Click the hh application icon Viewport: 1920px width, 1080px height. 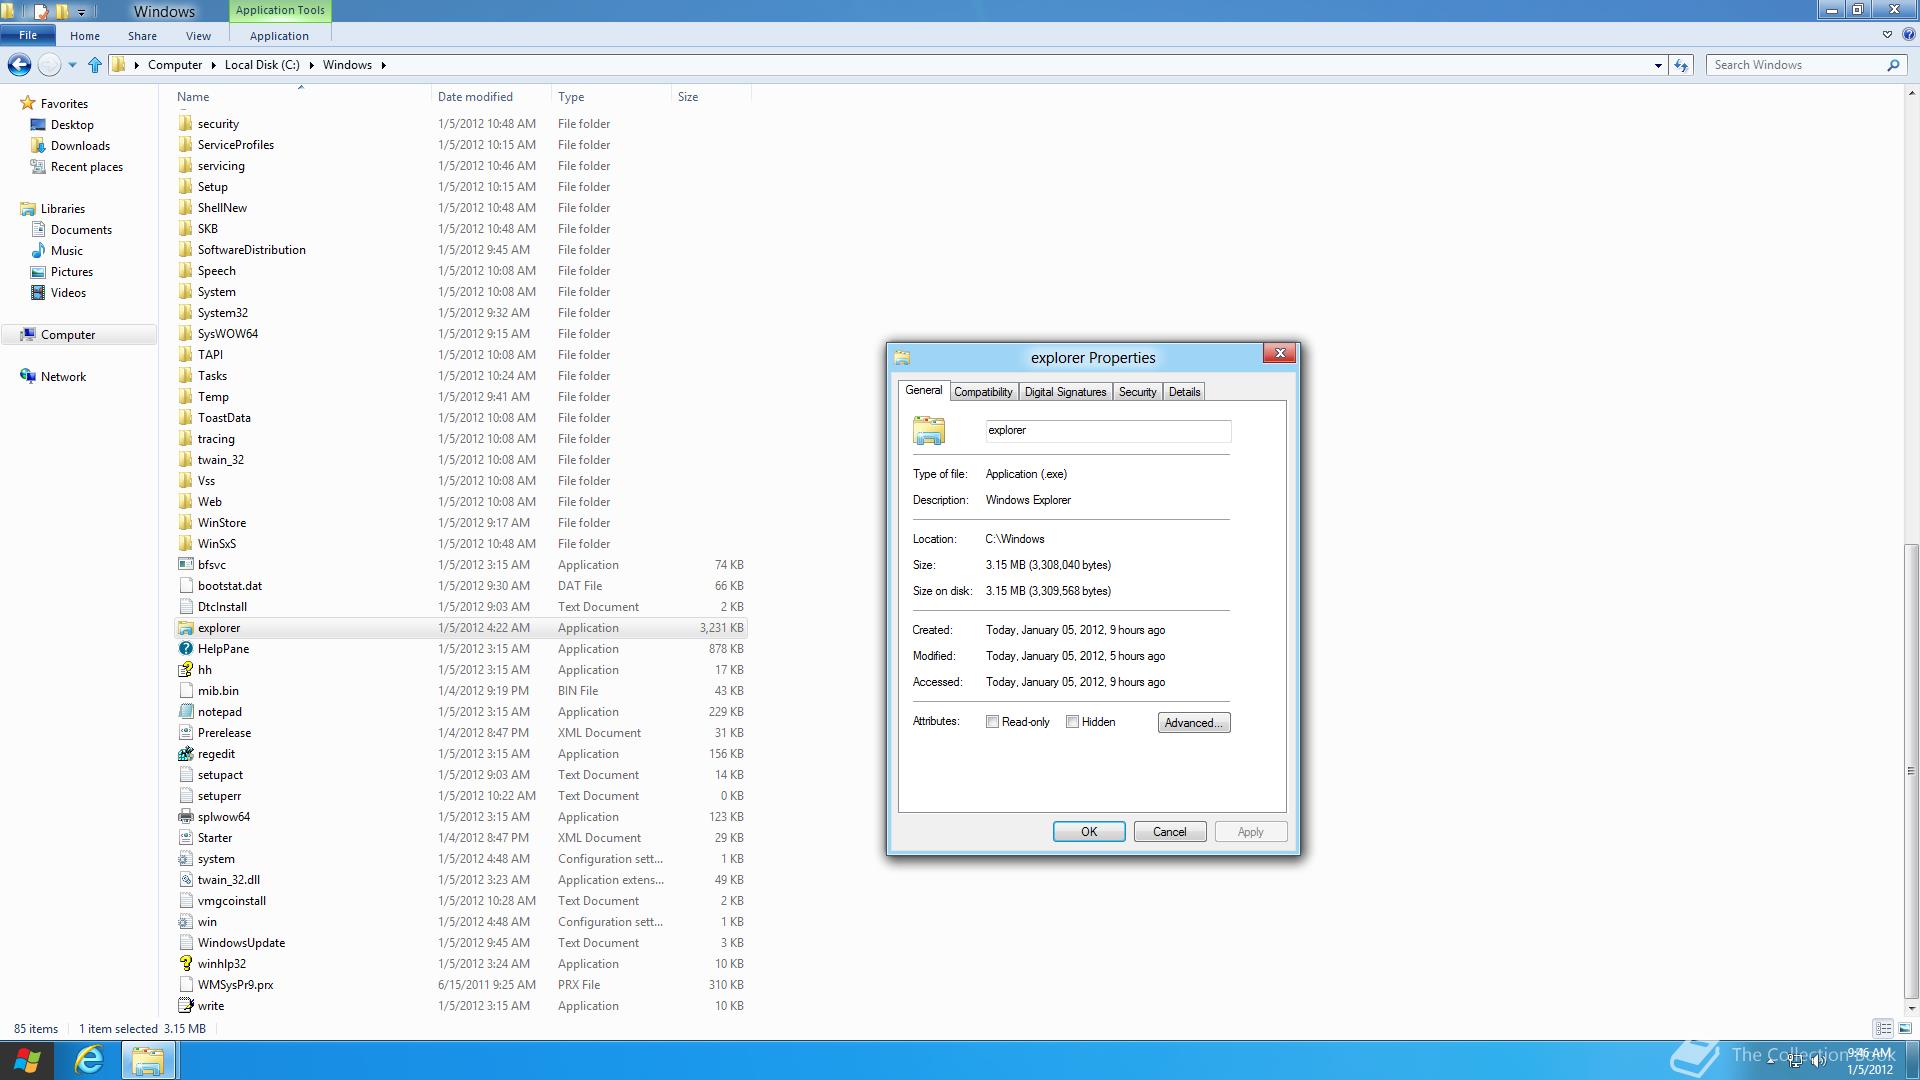click(x=186, y=670)
